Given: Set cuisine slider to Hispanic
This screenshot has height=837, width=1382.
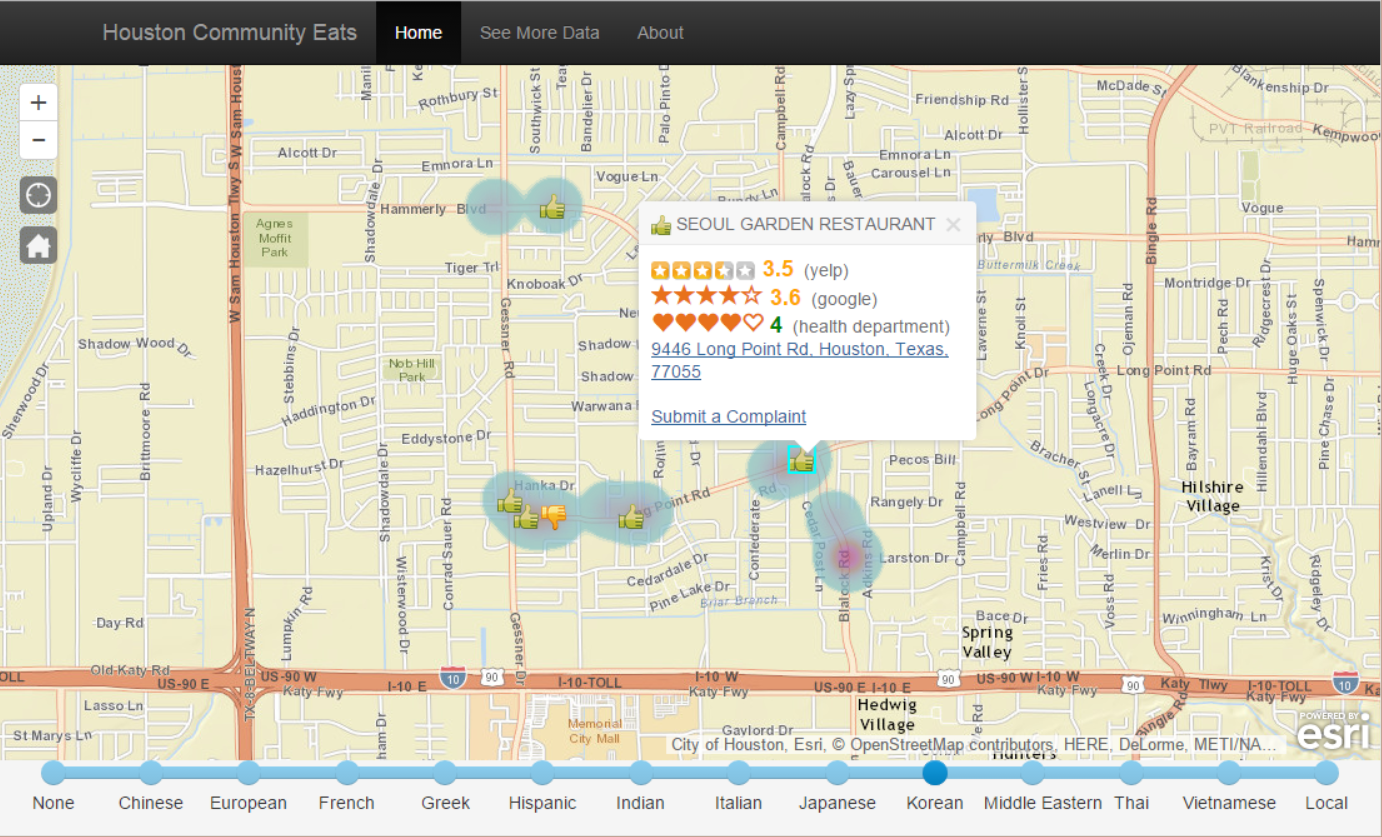Looking at the screenshot, I should click(x=543, y=772).
